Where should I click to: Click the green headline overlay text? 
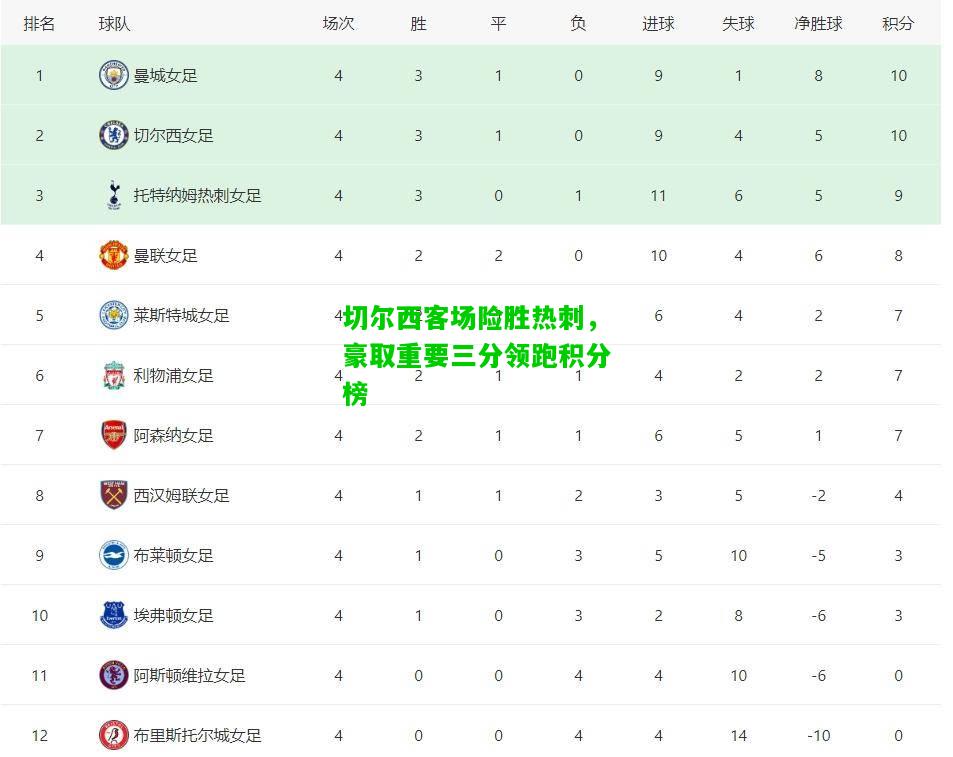(x=476, y=356)
